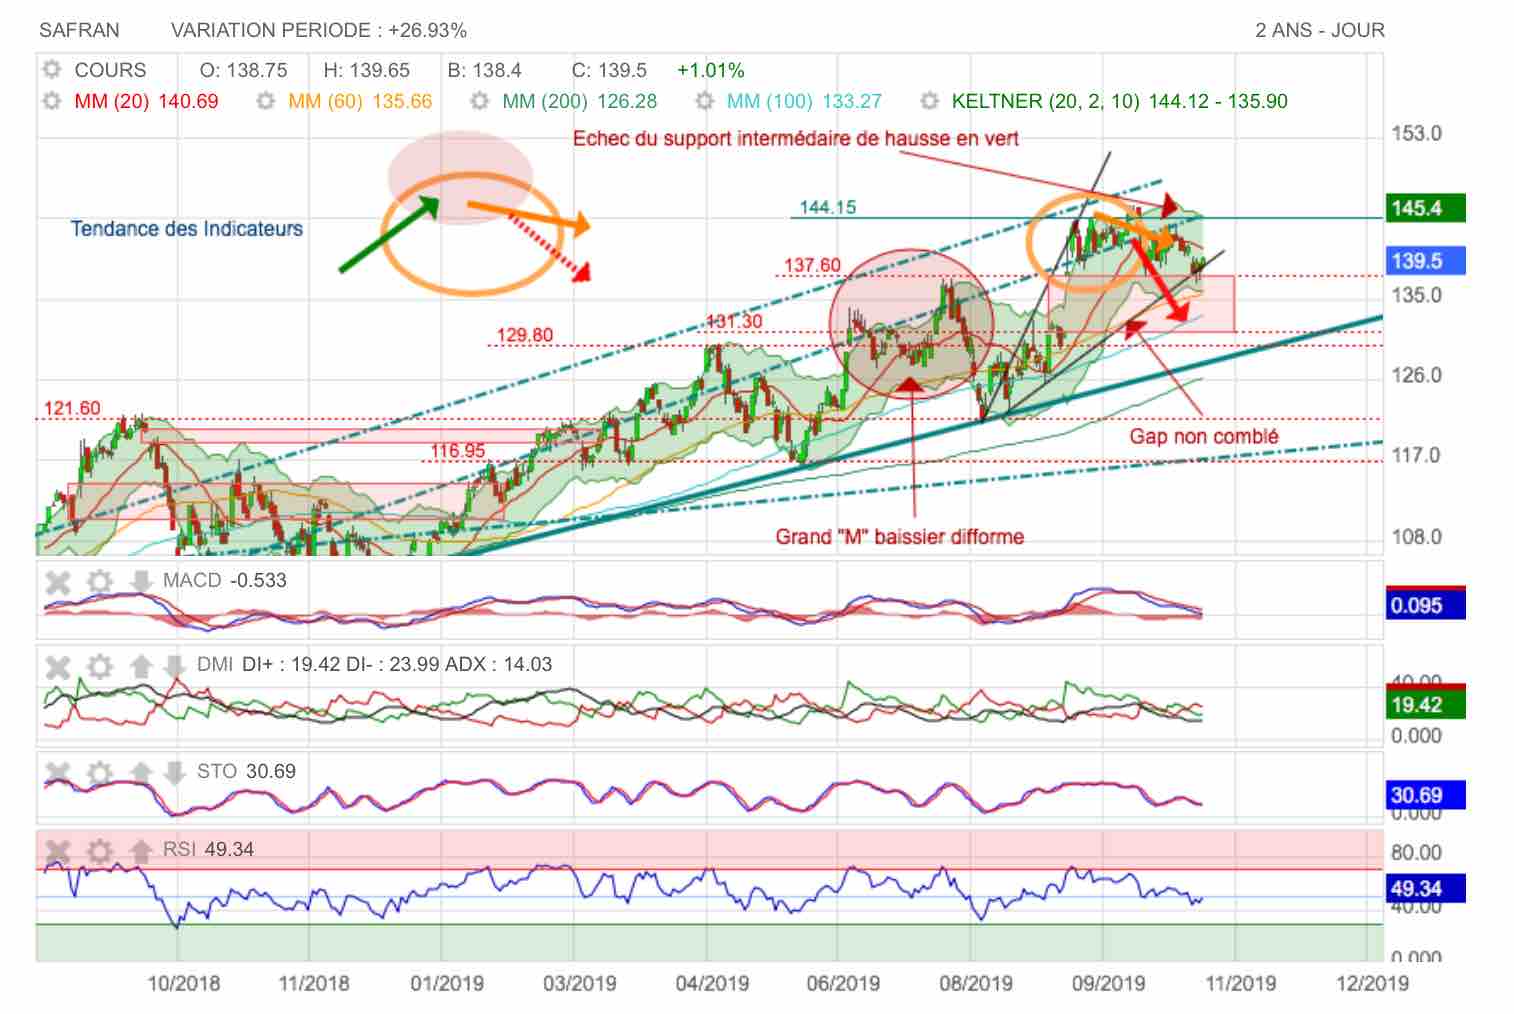Click the blue 139.5 current price tag
This screenshot has width=1514, height=1014.
(x=1426, y=261)
